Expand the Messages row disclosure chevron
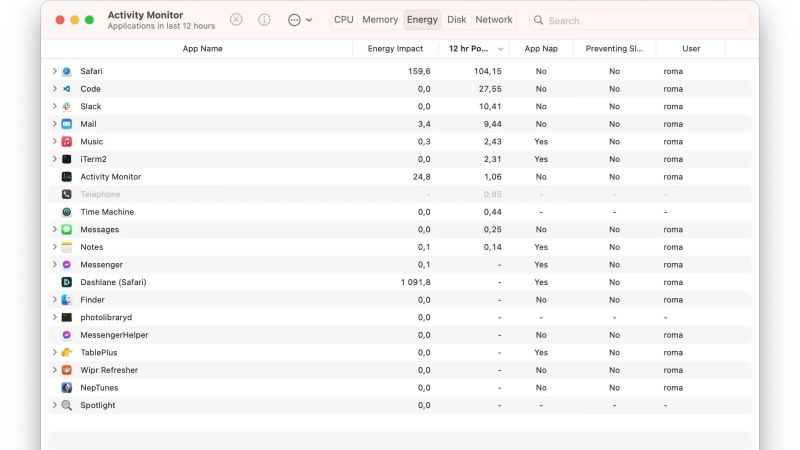The width and height of the screenshot is (800, 450). (x=55, y=230)
